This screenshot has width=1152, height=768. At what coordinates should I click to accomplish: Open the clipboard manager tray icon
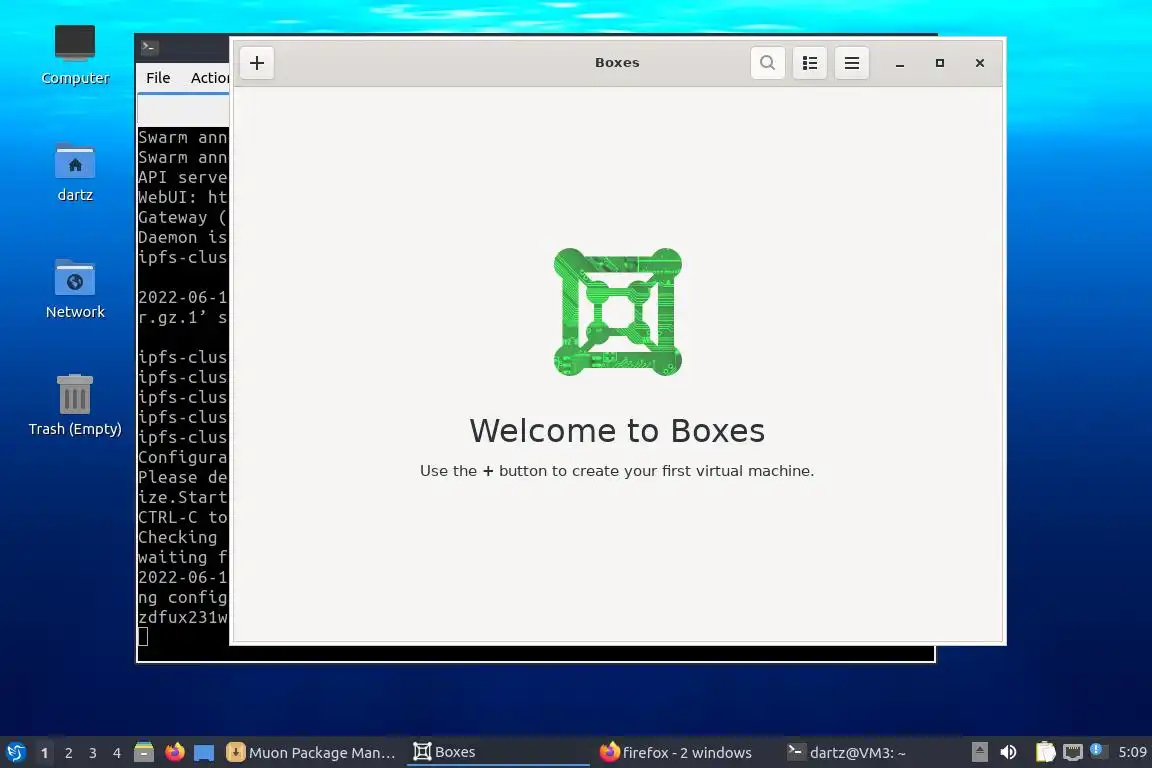tap(1045, 752)
